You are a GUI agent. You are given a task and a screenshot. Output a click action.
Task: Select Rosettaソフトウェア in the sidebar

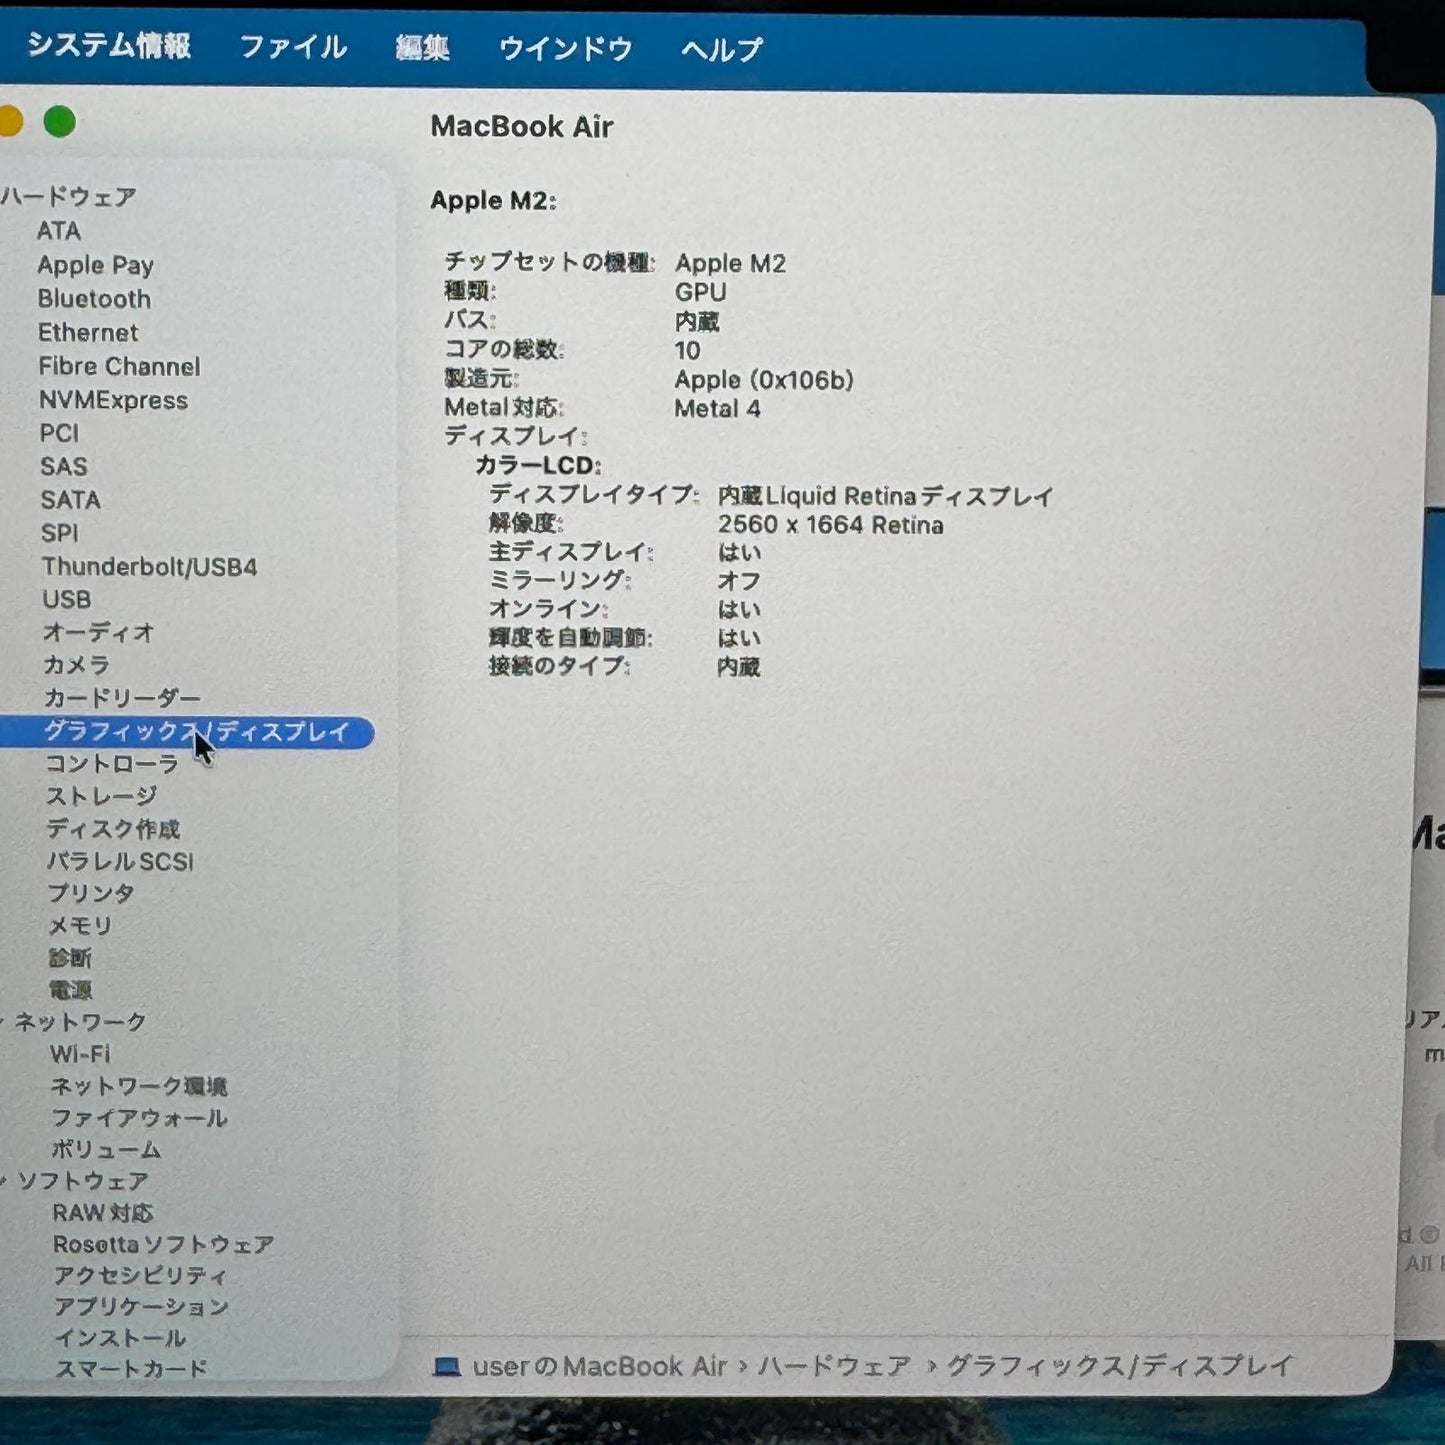coord(163,1245)
